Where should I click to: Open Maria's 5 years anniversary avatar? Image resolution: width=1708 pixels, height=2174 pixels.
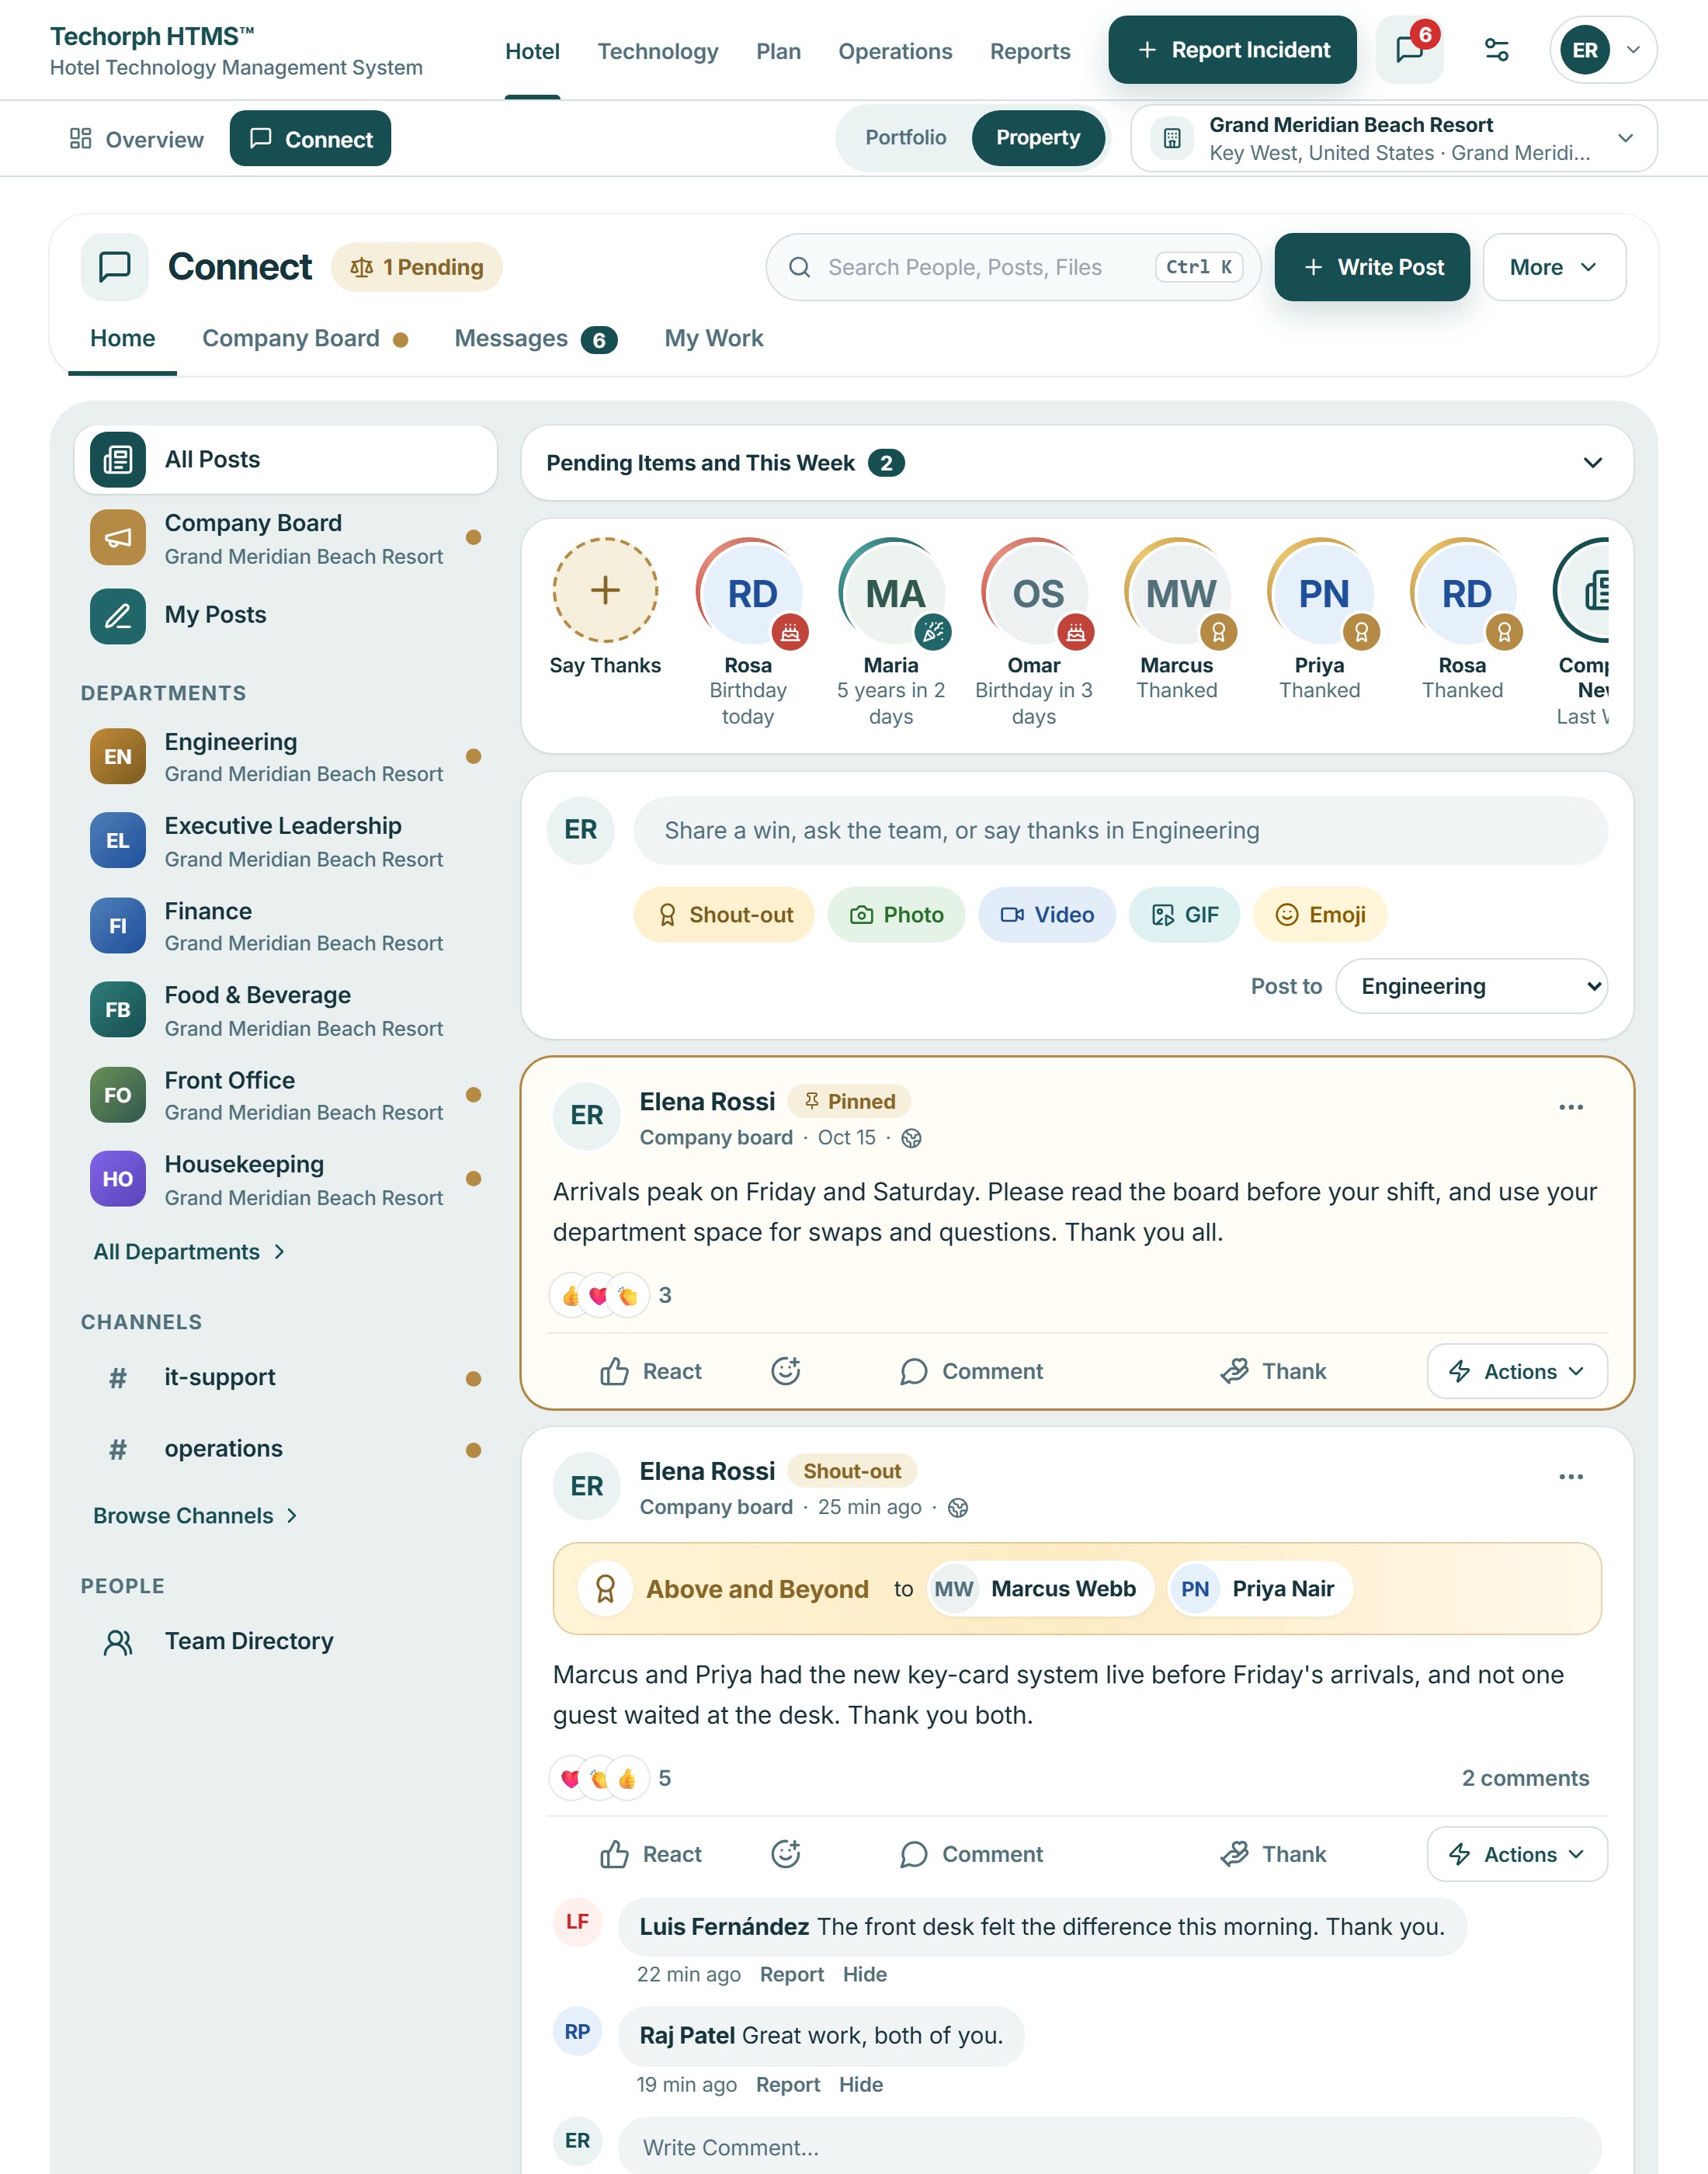click(x=894, y=592)
